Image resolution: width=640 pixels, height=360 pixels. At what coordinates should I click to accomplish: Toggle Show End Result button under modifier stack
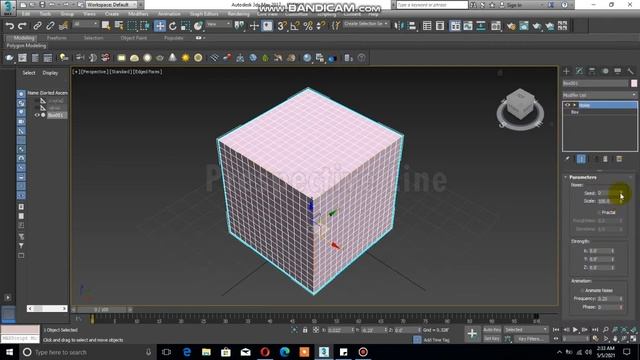click(x=581, y=159)
